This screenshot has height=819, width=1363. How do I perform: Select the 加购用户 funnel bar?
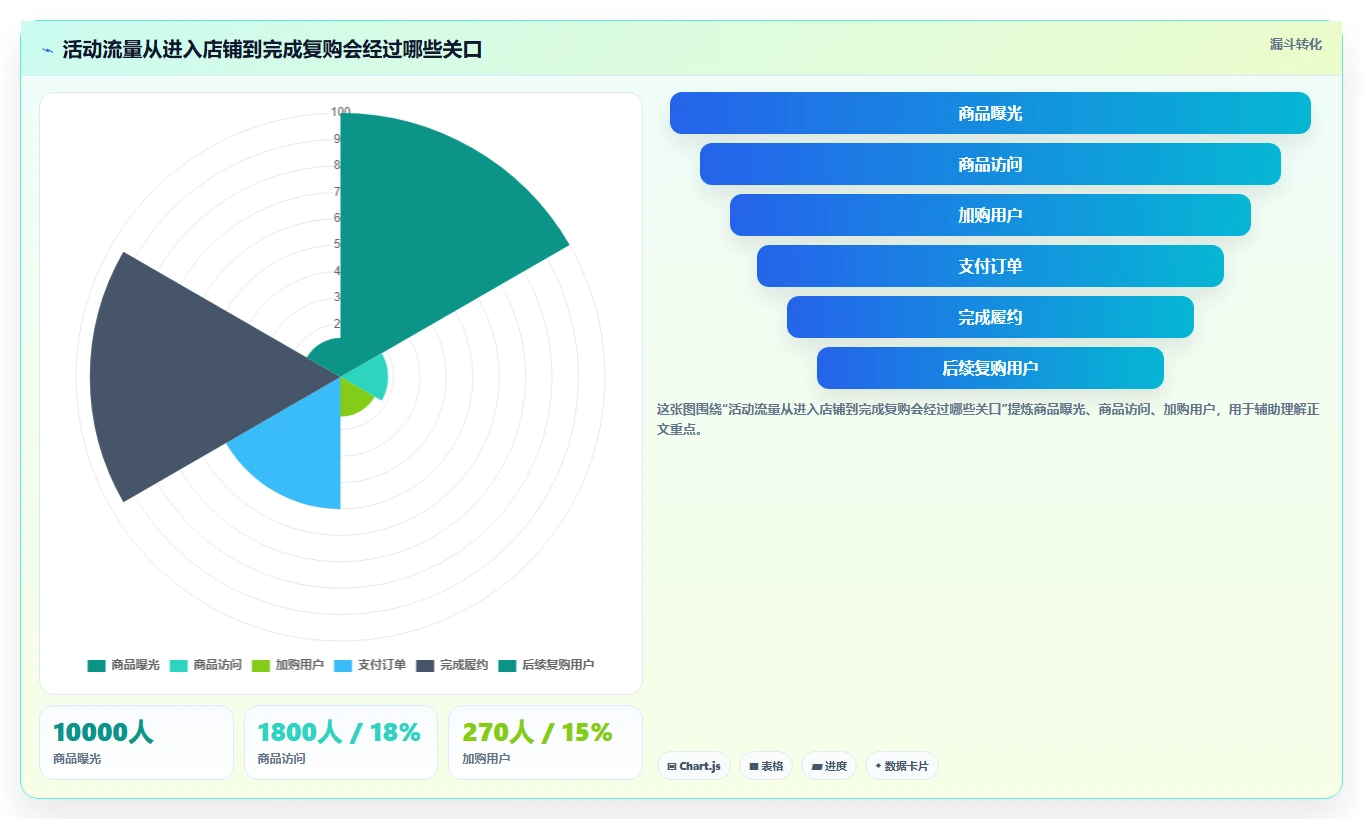coord(990,215)
